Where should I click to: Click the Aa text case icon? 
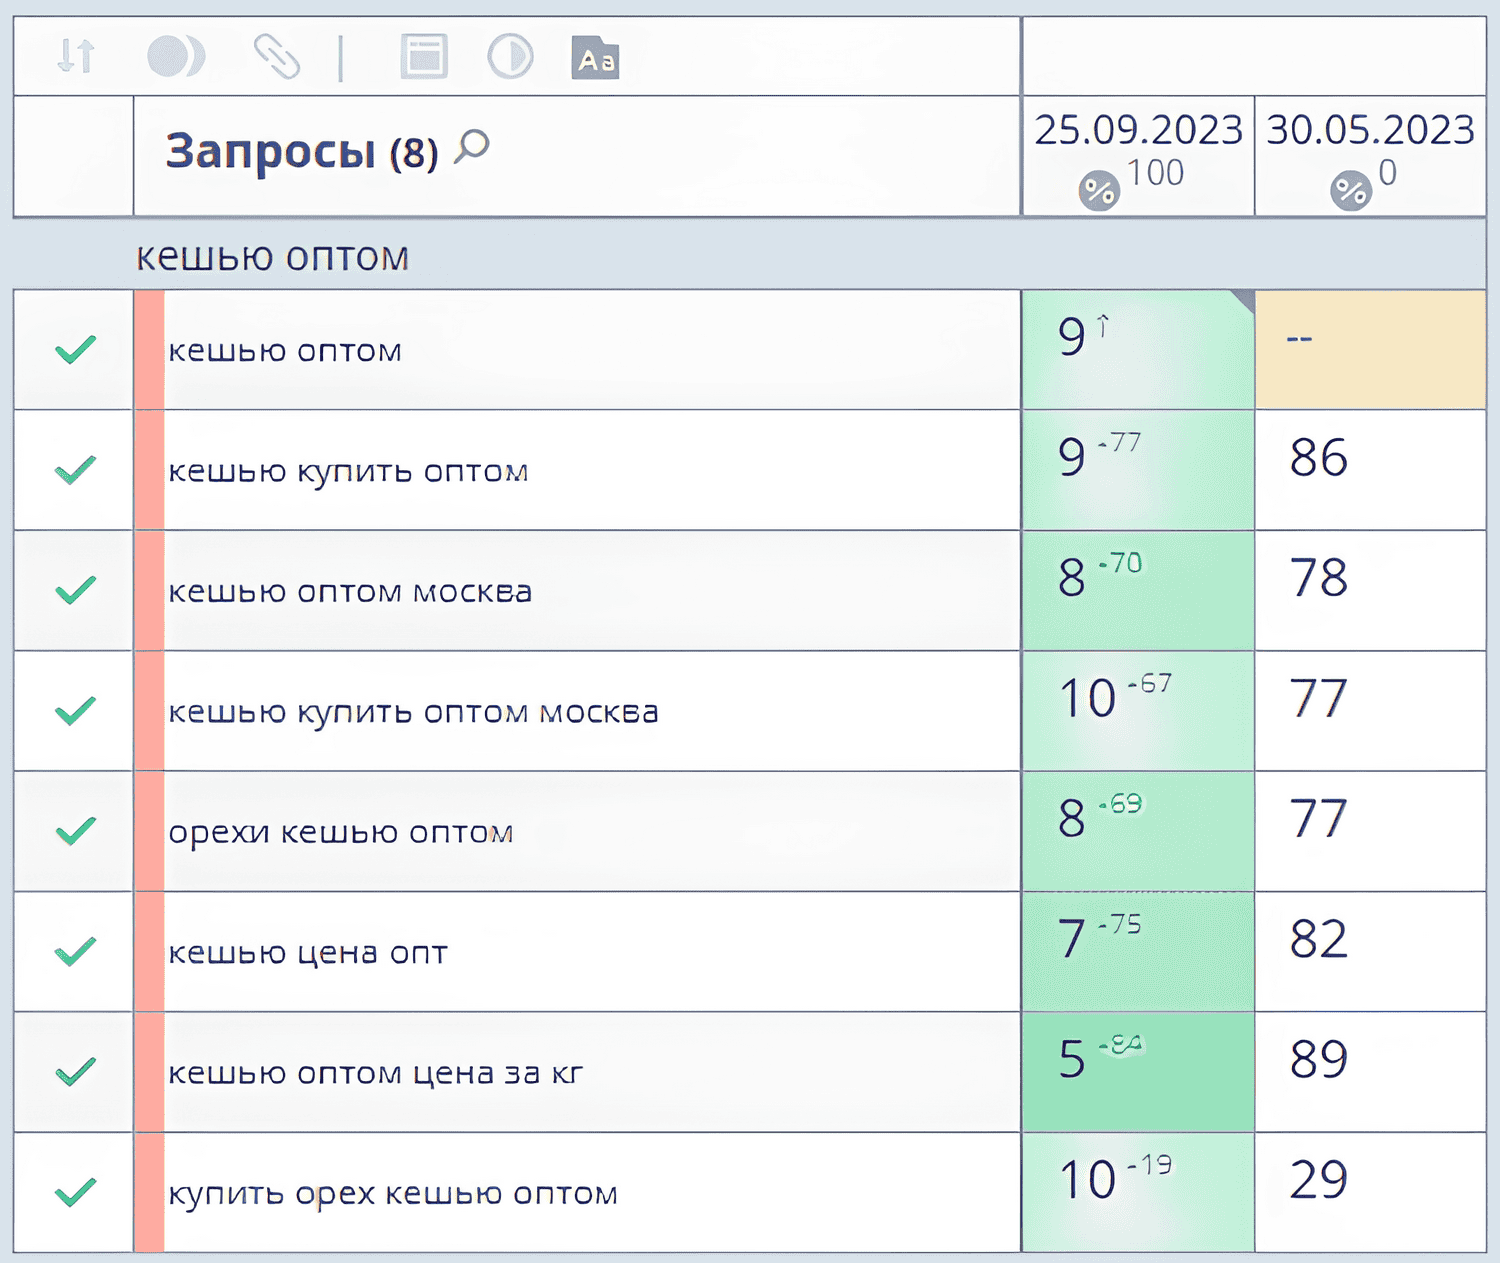[x=595, y=58]
